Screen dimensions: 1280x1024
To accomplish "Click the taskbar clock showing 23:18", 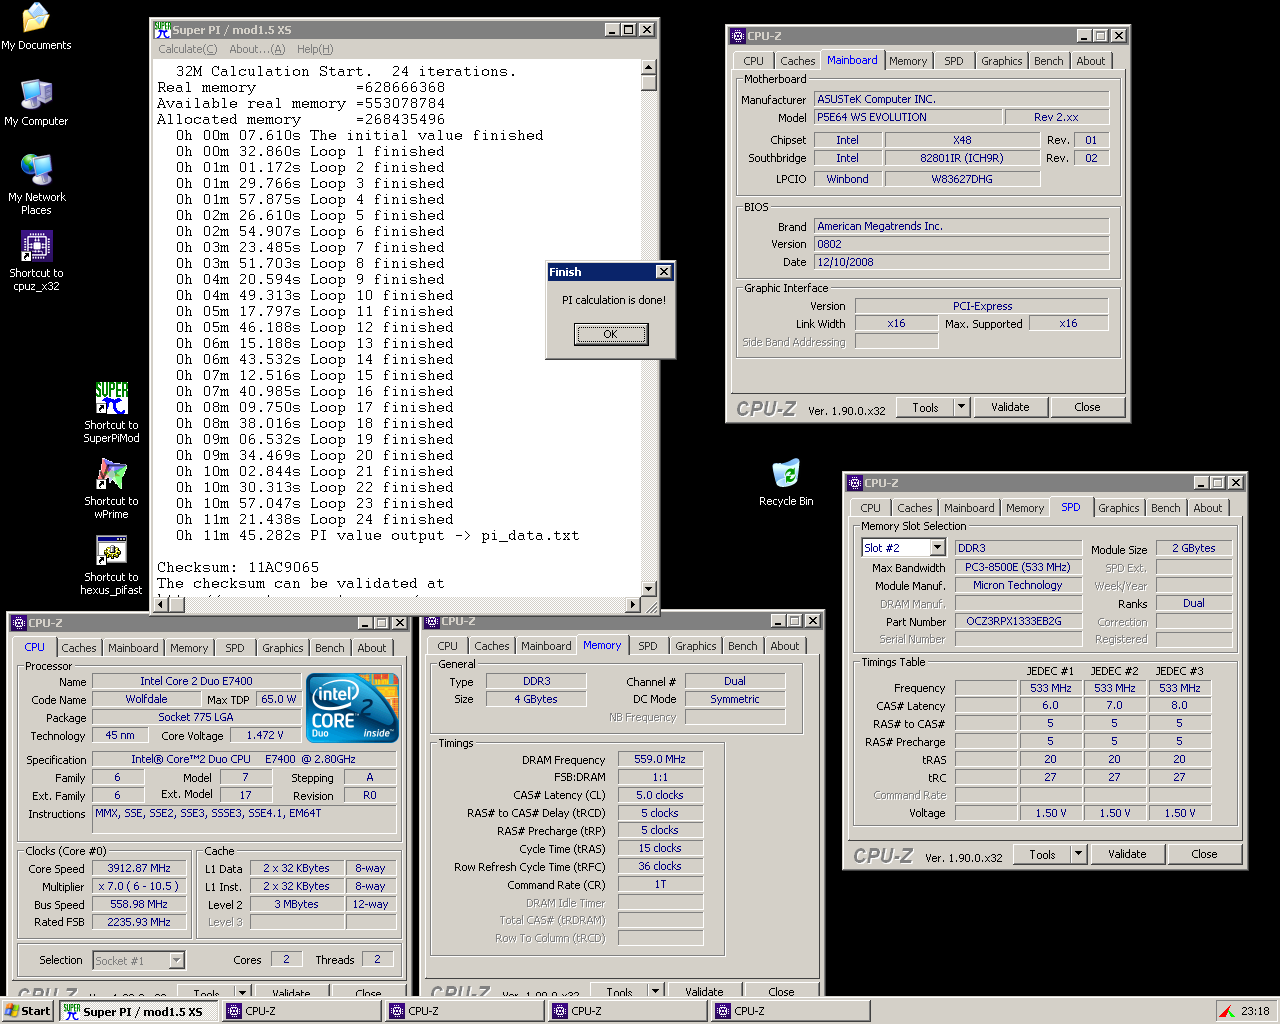I will (x=1255, y=1011).
